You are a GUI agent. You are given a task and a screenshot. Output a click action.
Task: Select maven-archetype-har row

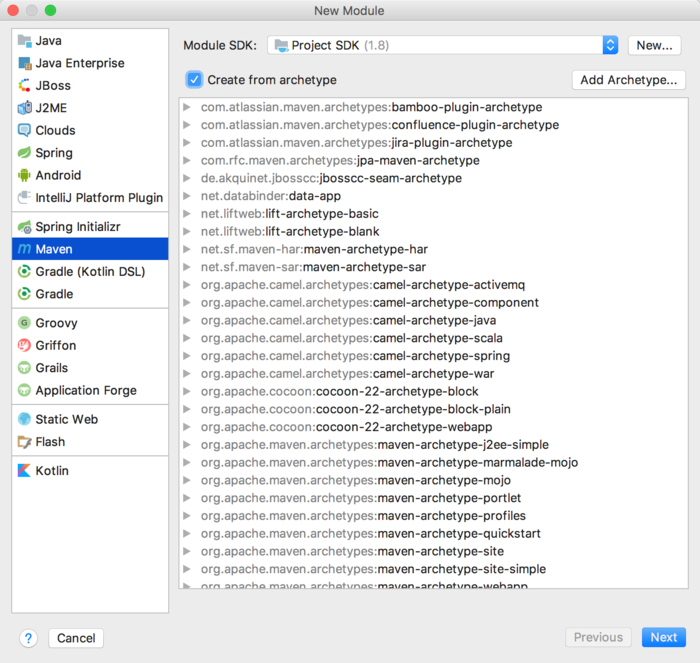click(433, 249)
